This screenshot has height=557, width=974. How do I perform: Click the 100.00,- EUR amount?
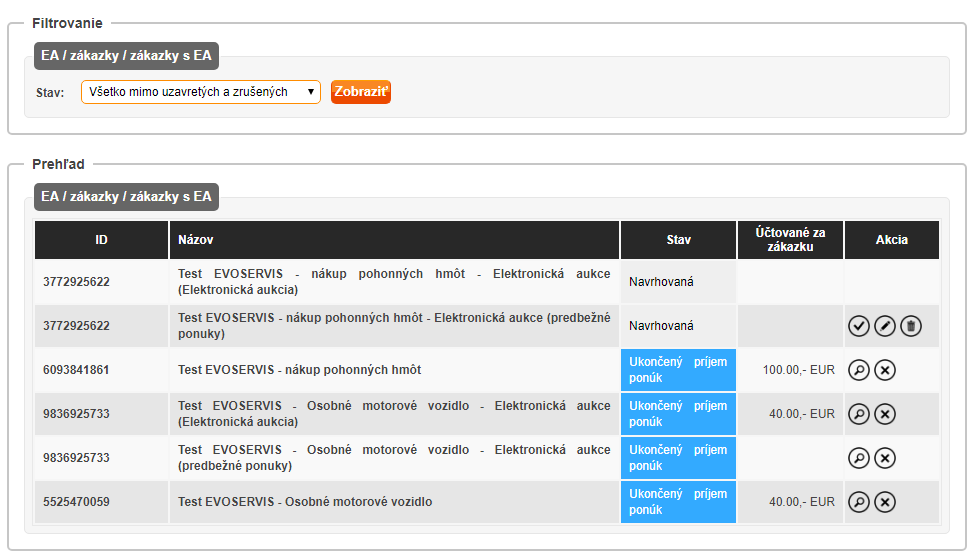click(799, 370)
